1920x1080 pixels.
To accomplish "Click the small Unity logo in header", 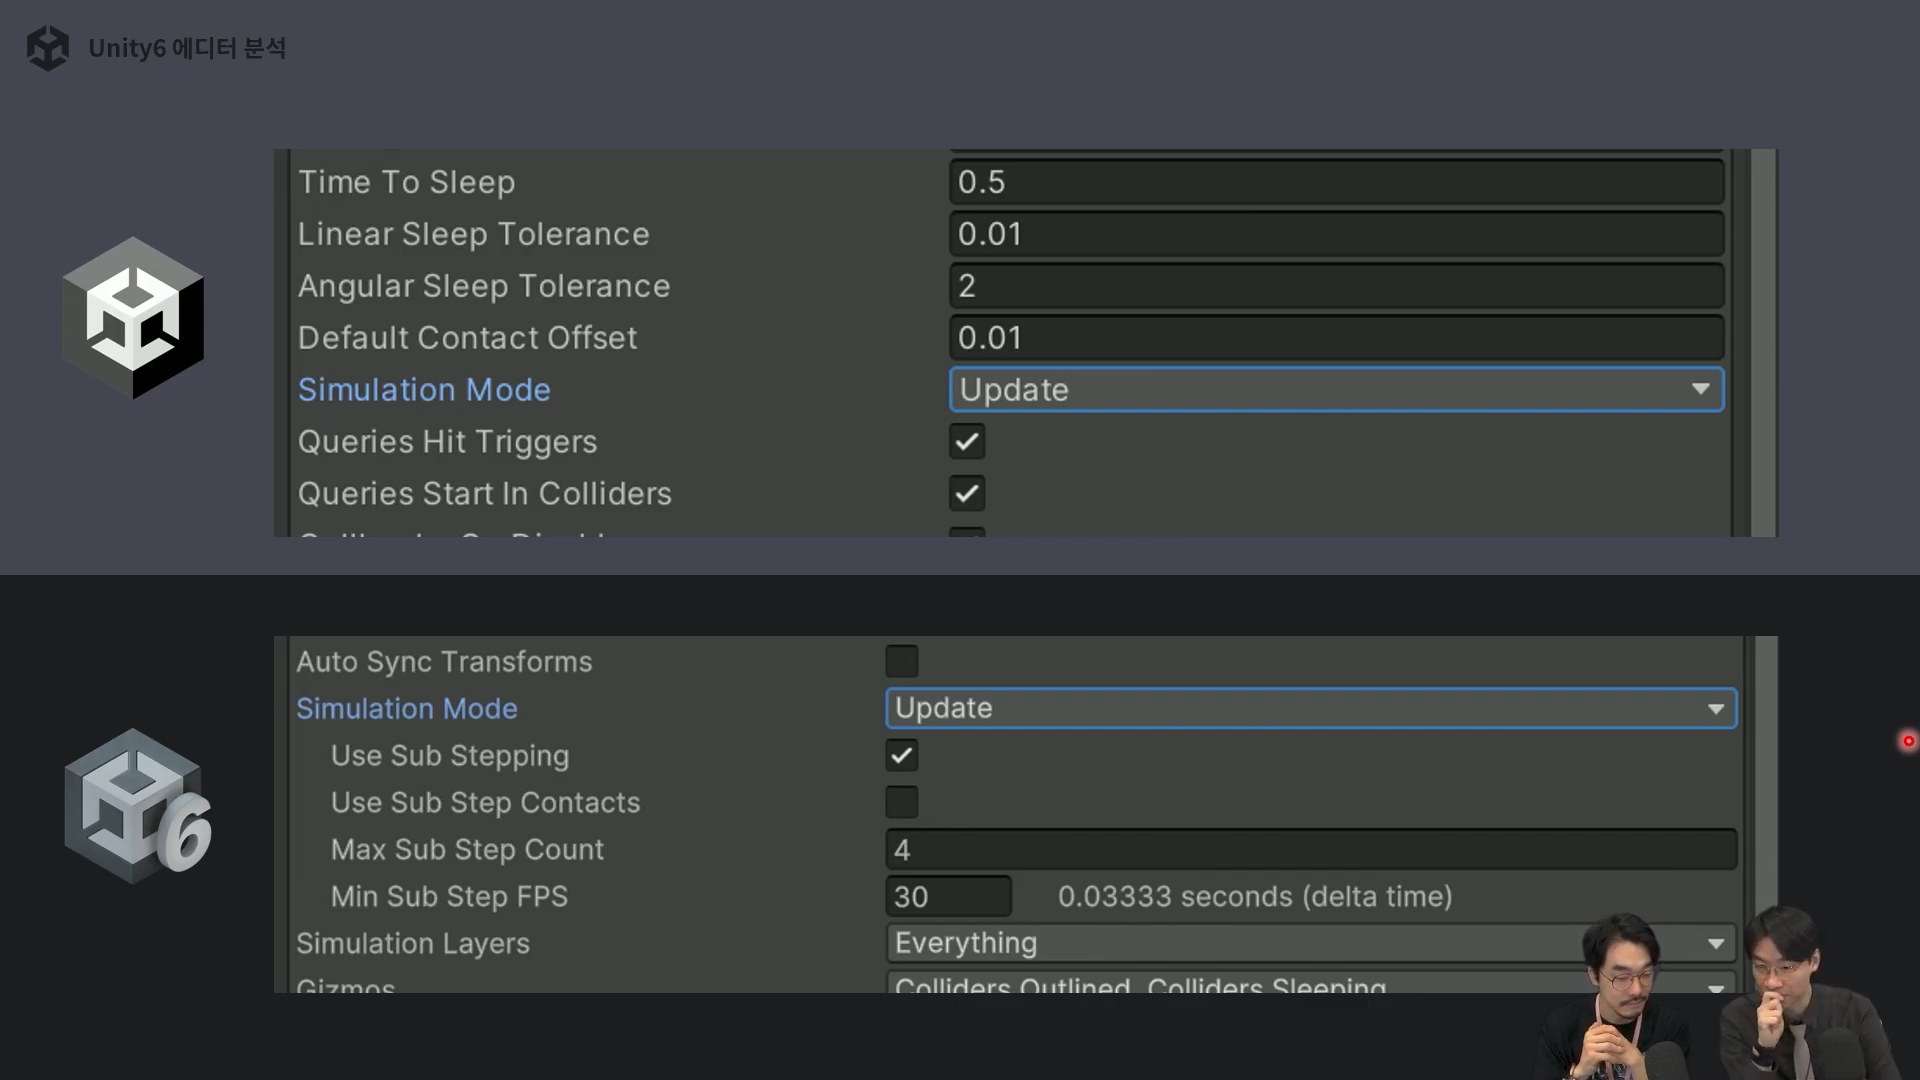I will tap(47, 48).
